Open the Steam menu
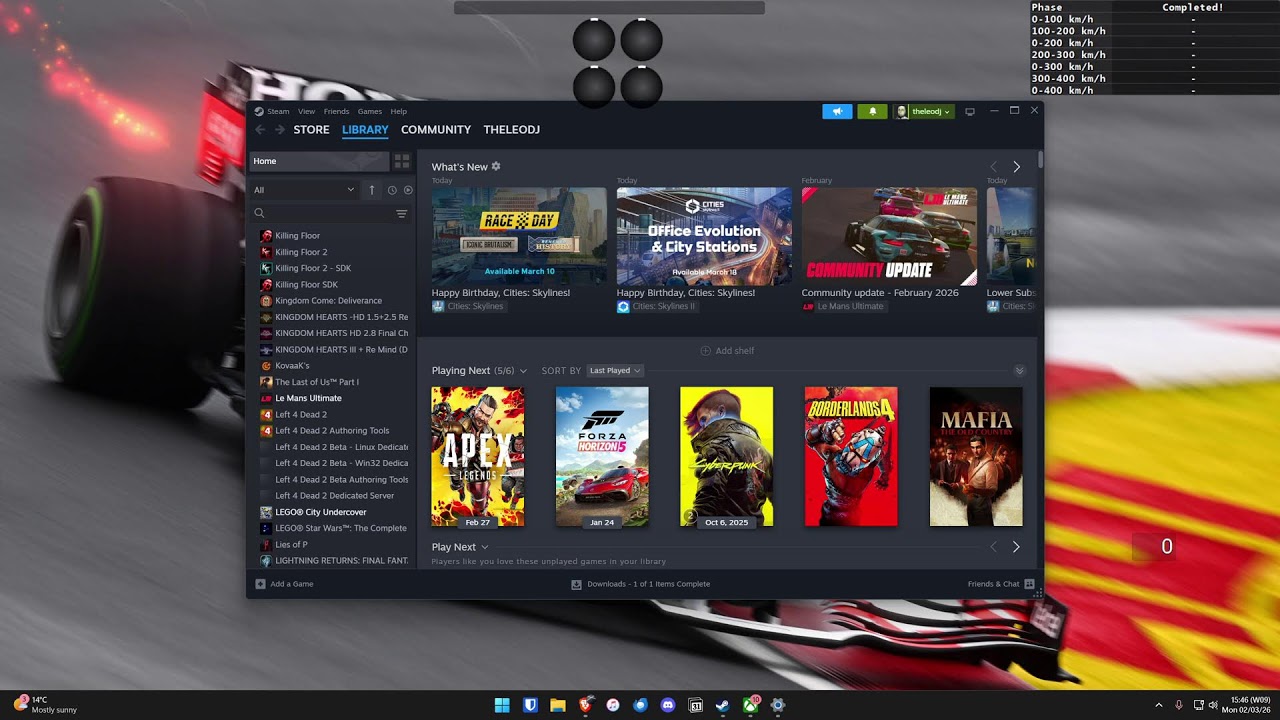Viewport: 1280px width, 720px height. click(x=278, y=111)
